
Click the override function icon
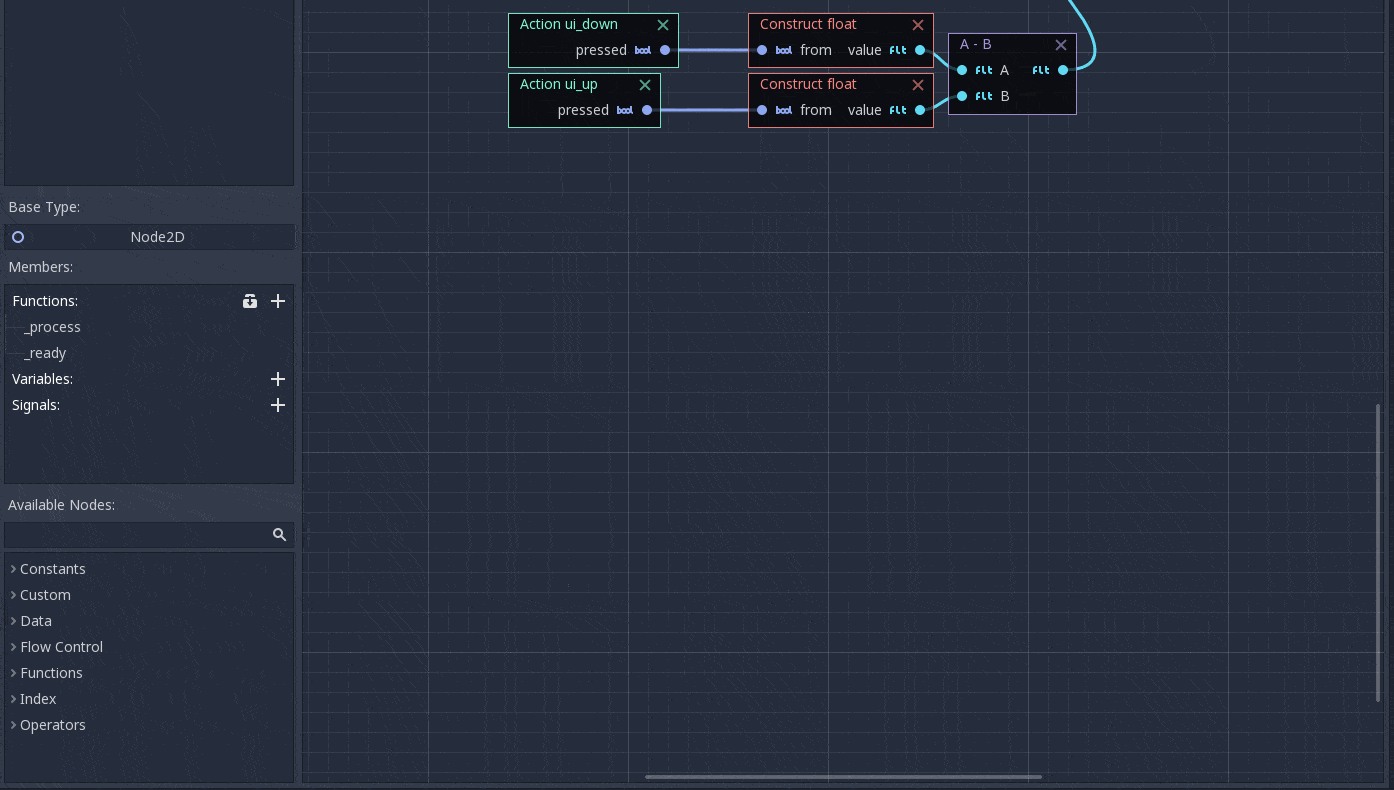click(250, 301)
